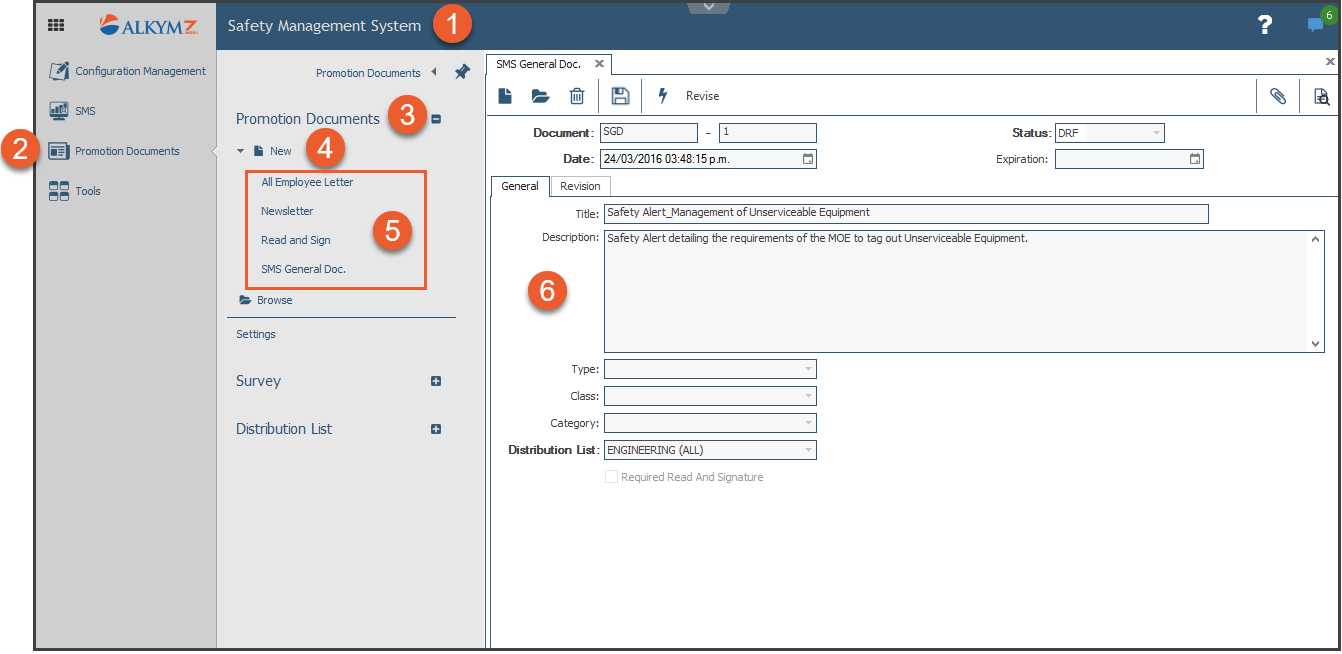Click the SMS monitor sidebar icon

[59, 111]
